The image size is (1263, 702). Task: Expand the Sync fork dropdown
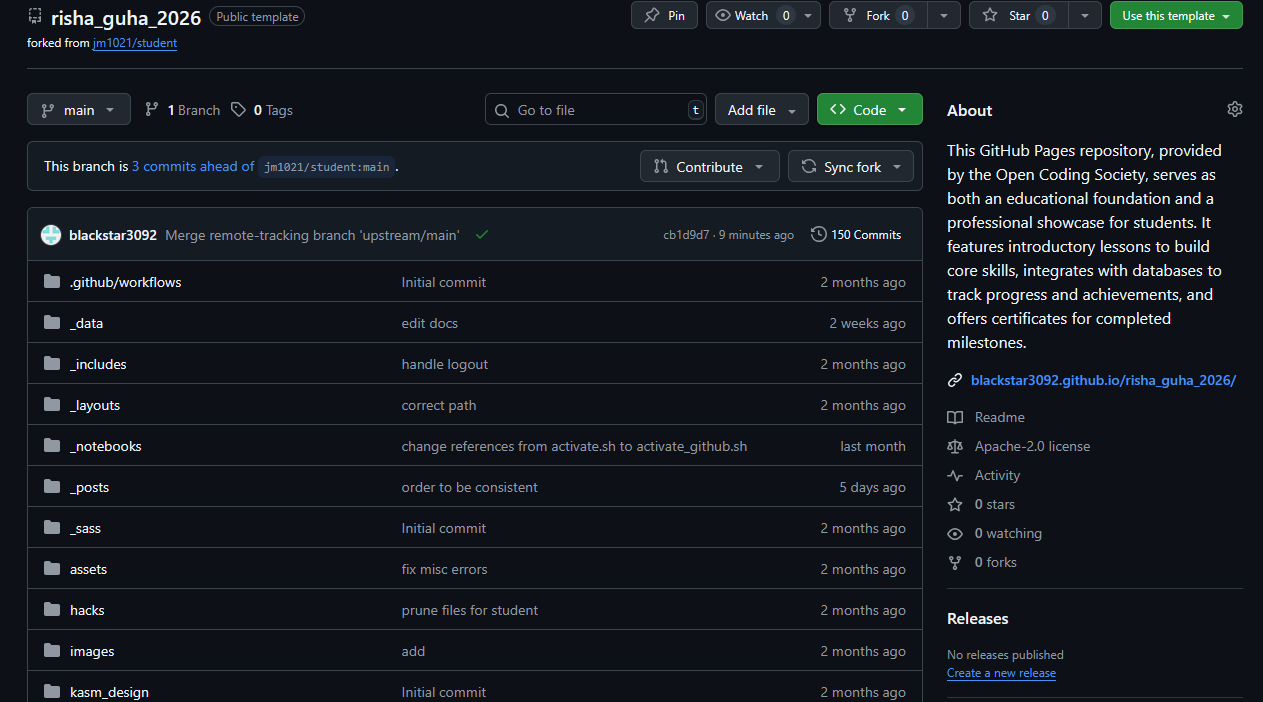coord(851,167)
